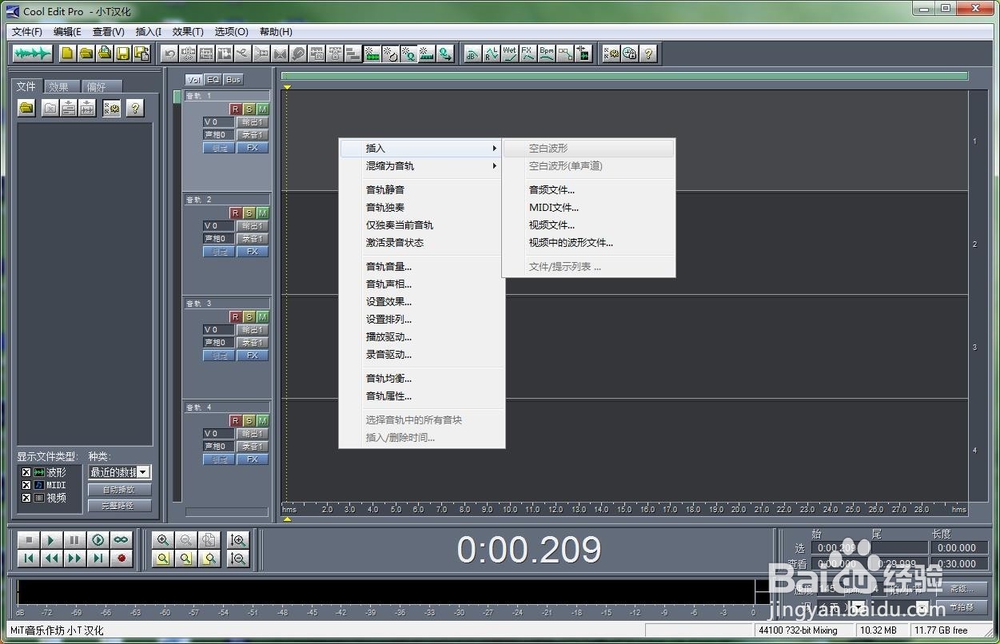Click the yellow playhead marker at top
1000x644 pixels.
pyautogui.click(x=287, y=87)
